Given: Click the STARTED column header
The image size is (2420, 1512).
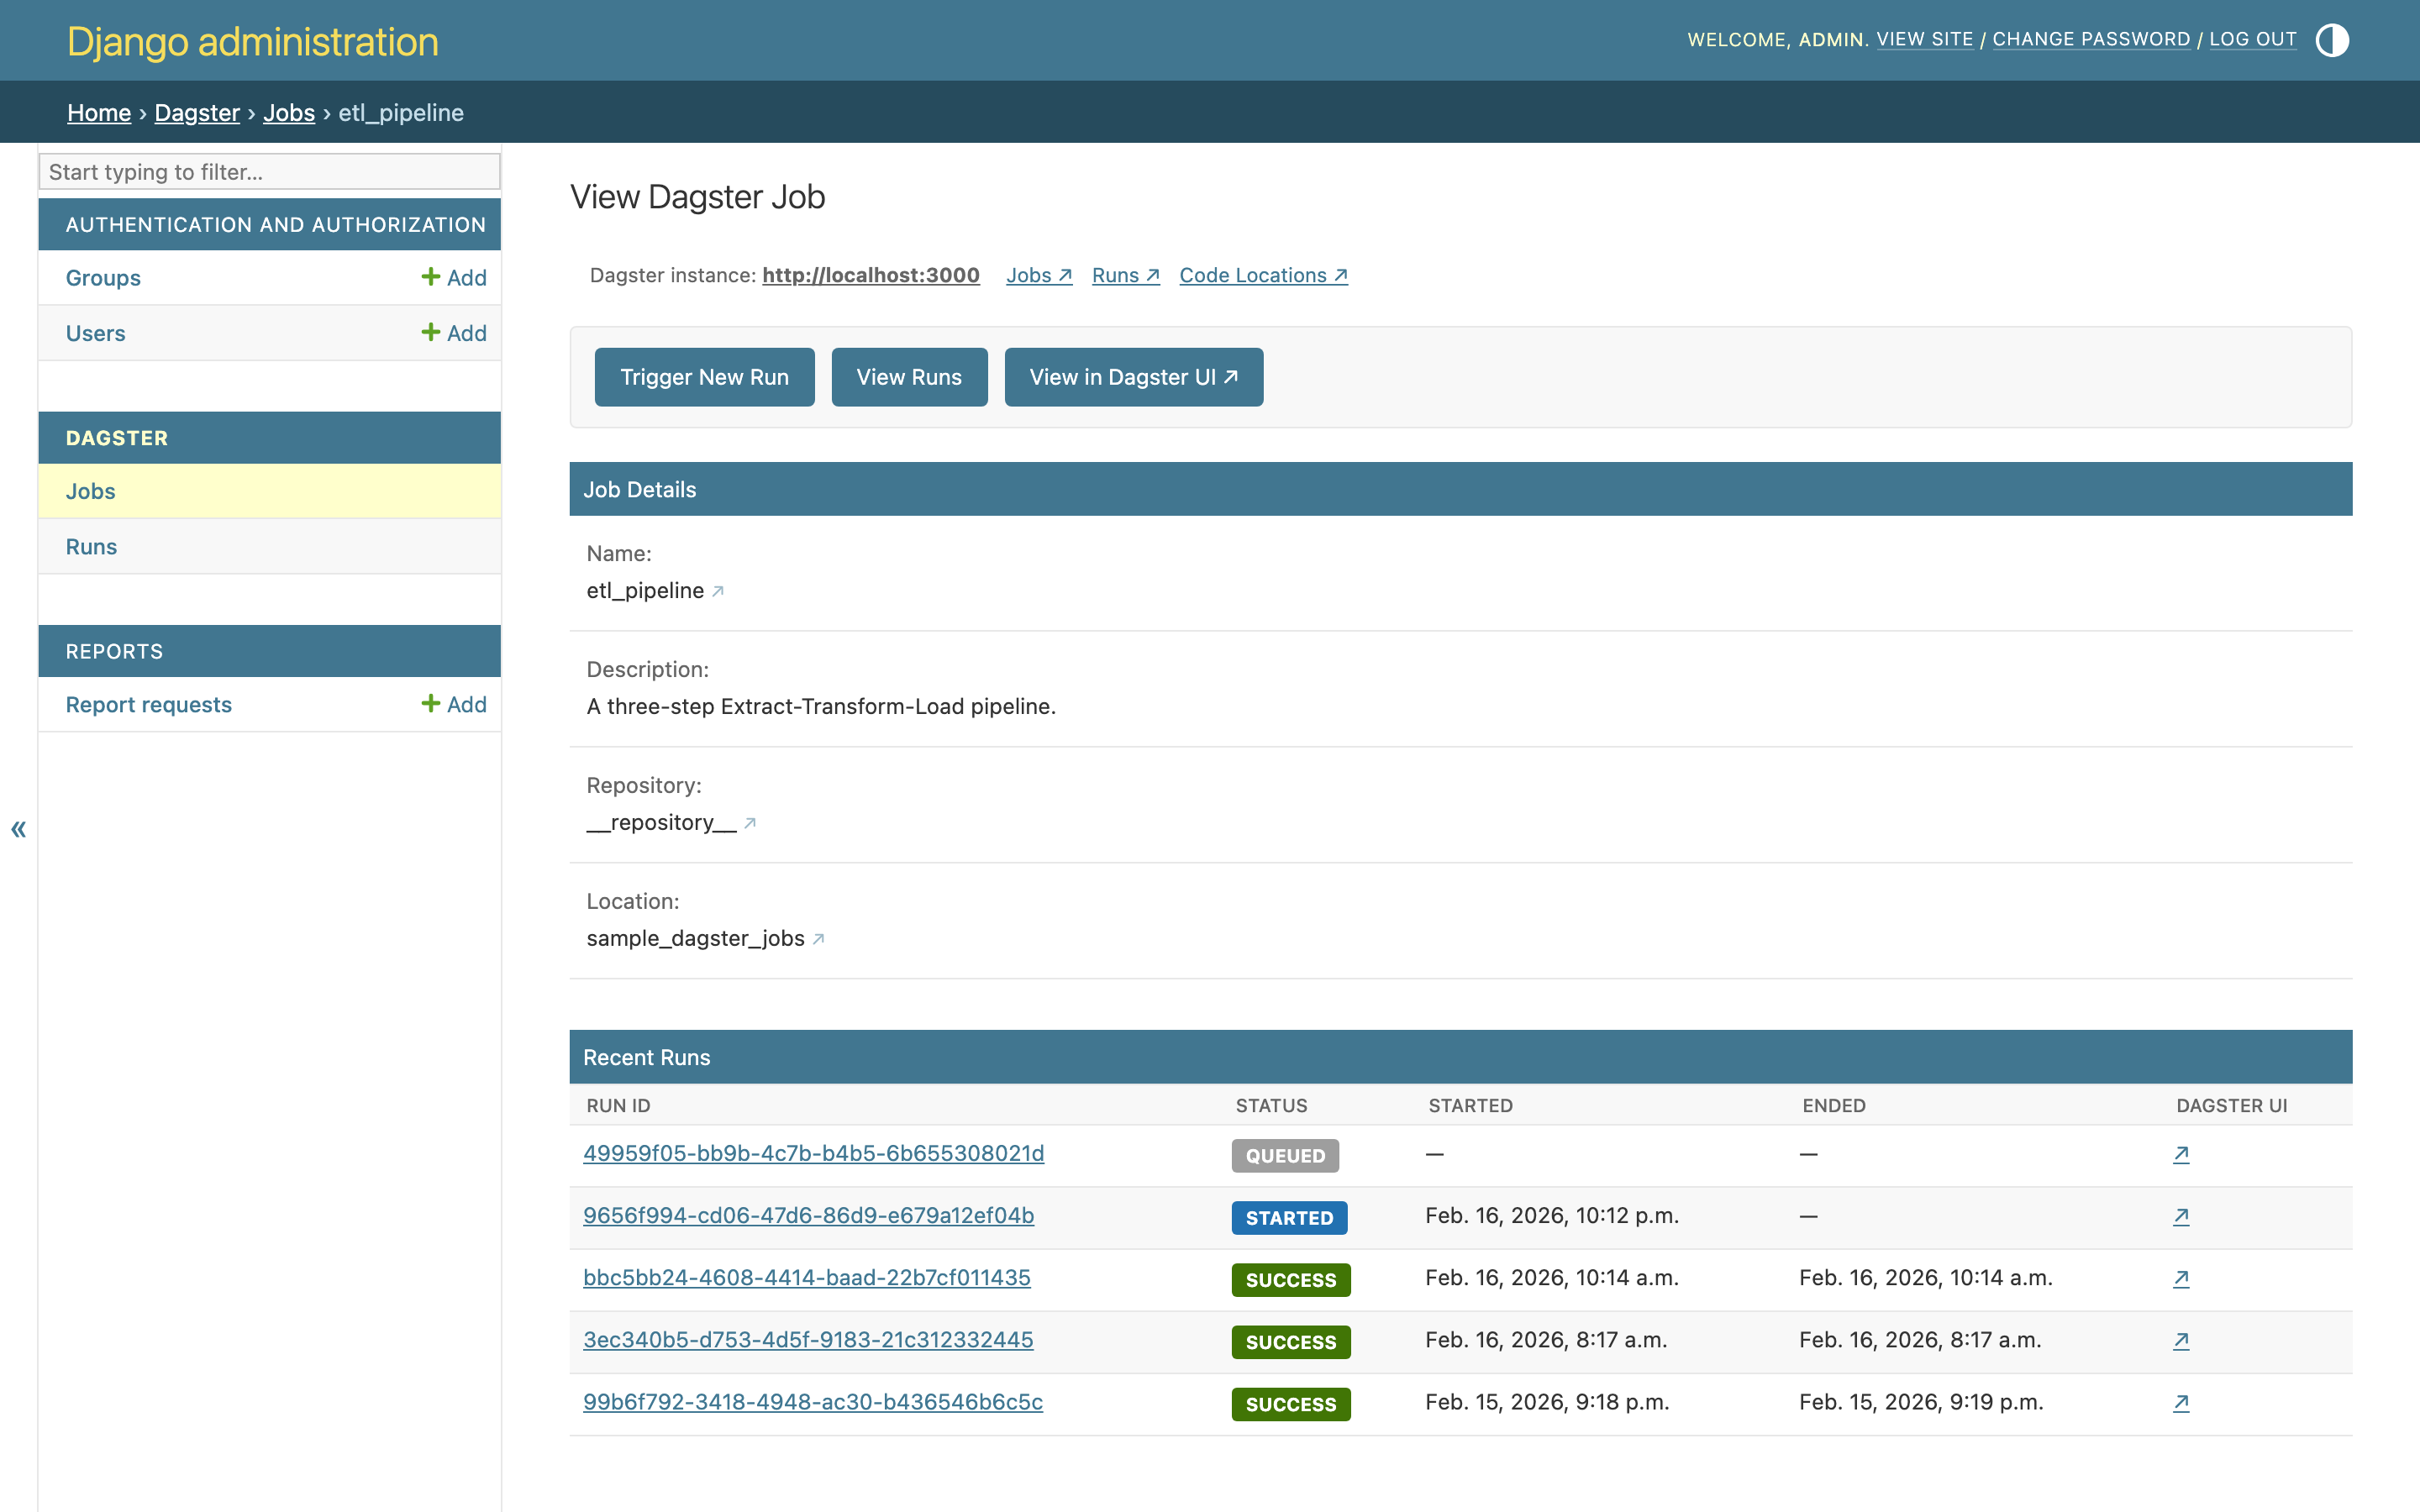Looking at the screenshot, I should pos(1471,1105).
